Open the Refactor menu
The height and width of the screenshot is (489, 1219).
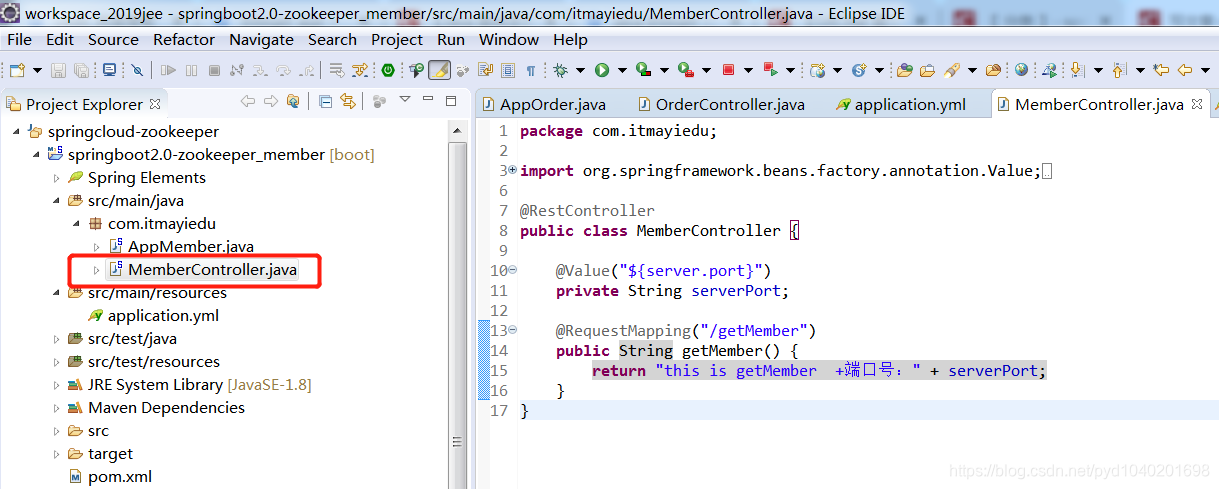point(184,39)
